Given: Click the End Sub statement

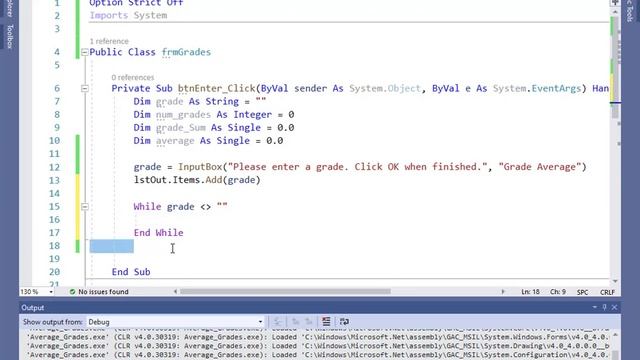Looking at the screenshot, I should click(x=131, y=272).
